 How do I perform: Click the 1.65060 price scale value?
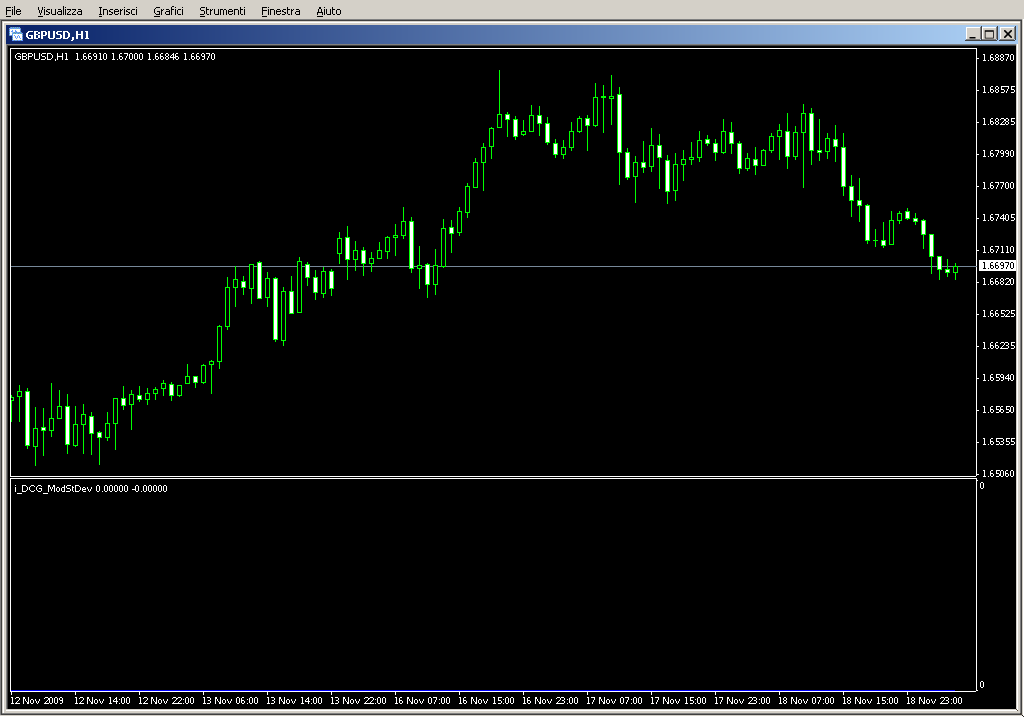[x=999, y=473]
